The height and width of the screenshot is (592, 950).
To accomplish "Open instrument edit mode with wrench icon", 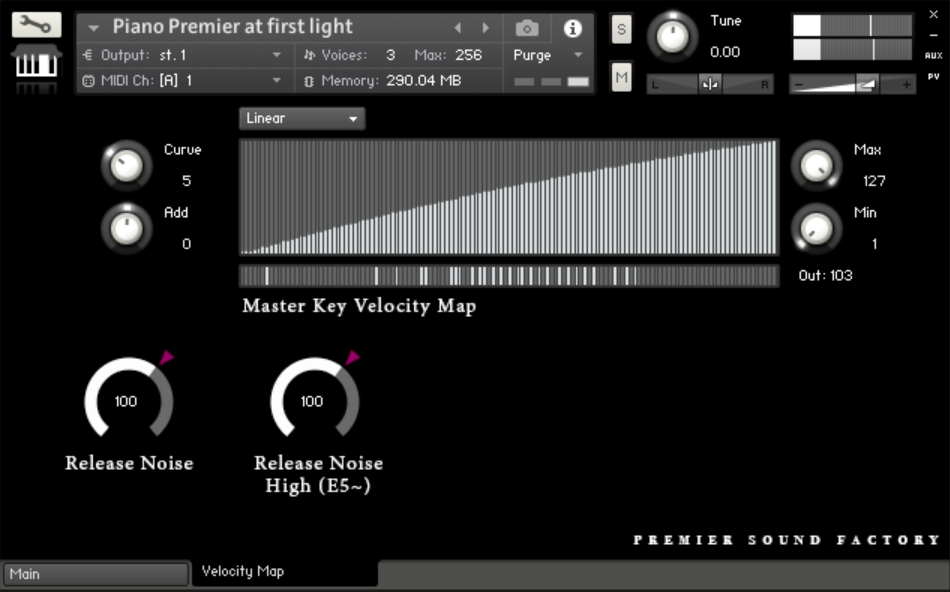I will [x=36, y=24].
